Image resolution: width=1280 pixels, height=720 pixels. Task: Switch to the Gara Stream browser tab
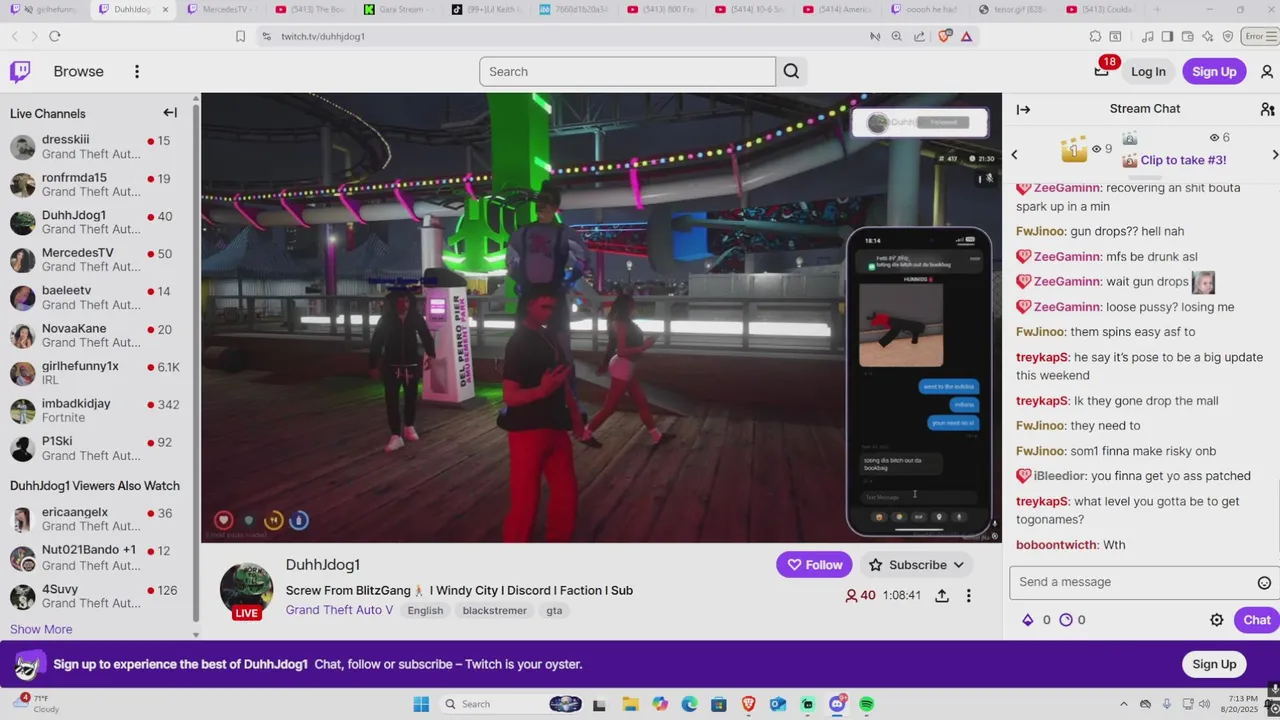(400, 9)
